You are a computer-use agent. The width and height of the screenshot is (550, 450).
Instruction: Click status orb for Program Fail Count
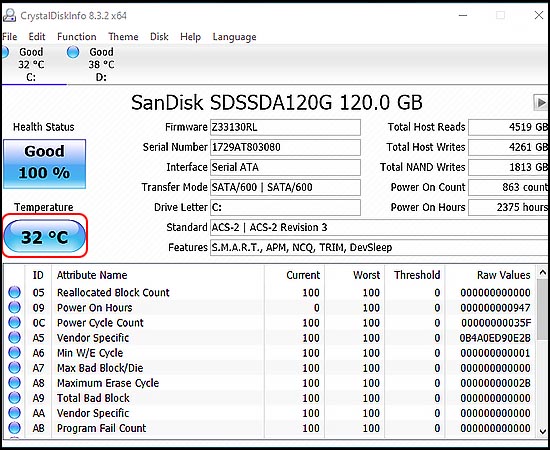click(14, 428)
